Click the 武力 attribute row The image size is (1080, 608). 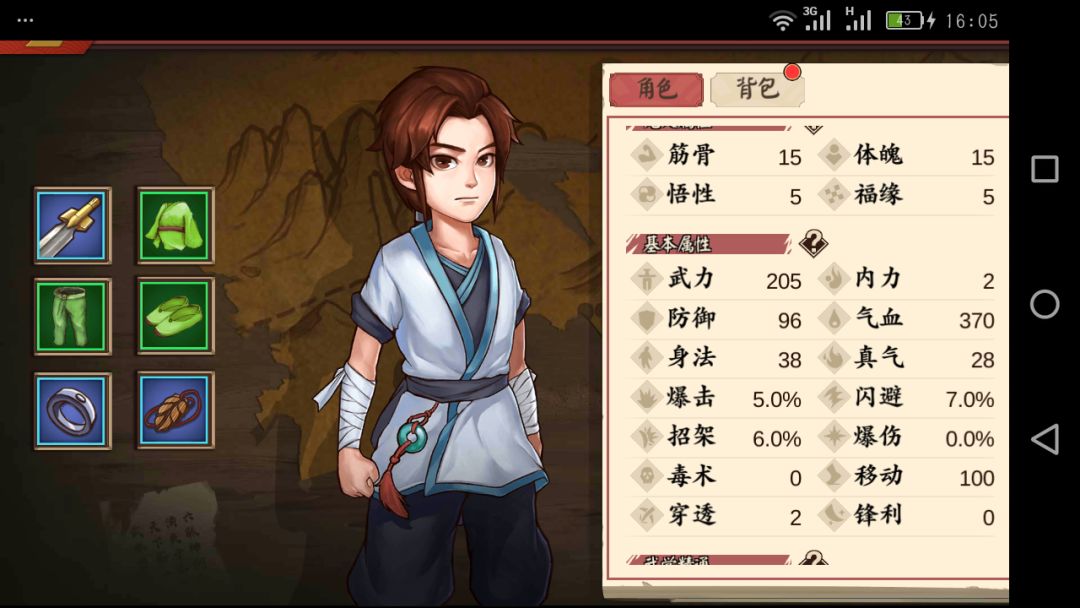pyautogui.click(x=716, y=280)
